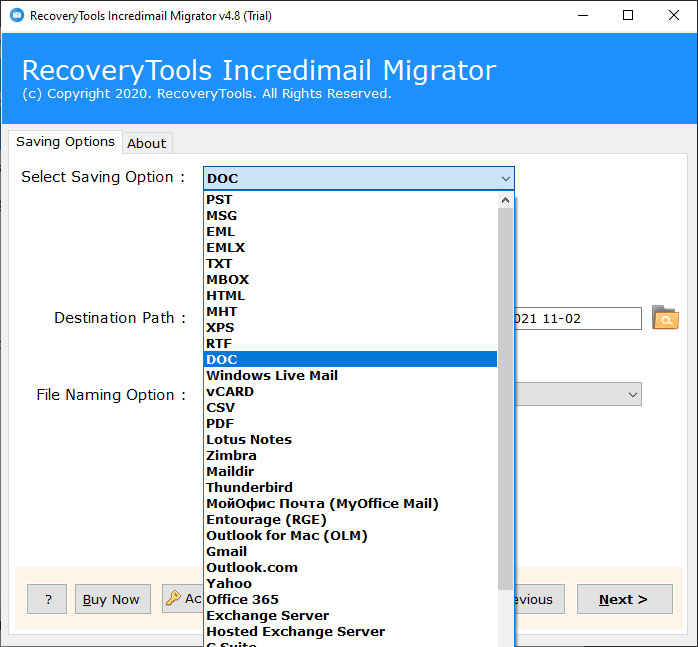The image size is (698, 647).
Task: Pick Office 365 in the saving list
Action: (350, 600)
